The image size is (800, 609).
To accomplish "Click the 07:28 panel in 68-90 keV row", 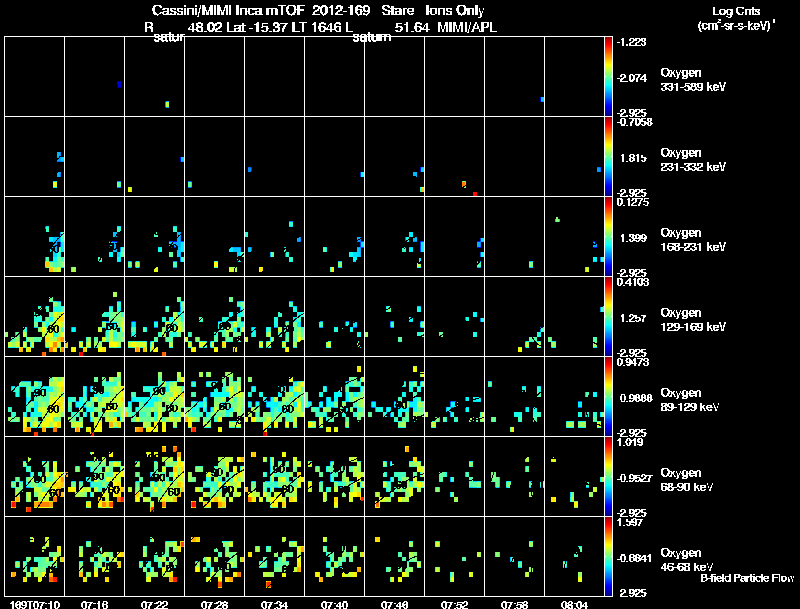I will click(x=215, y=476).
